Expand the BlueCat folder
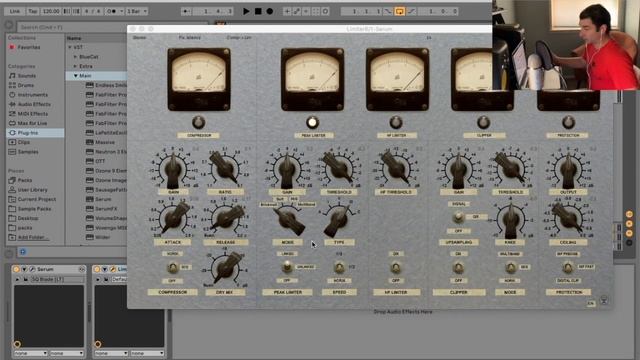This screenshot has width=640, height=360. tap(76, 57)
